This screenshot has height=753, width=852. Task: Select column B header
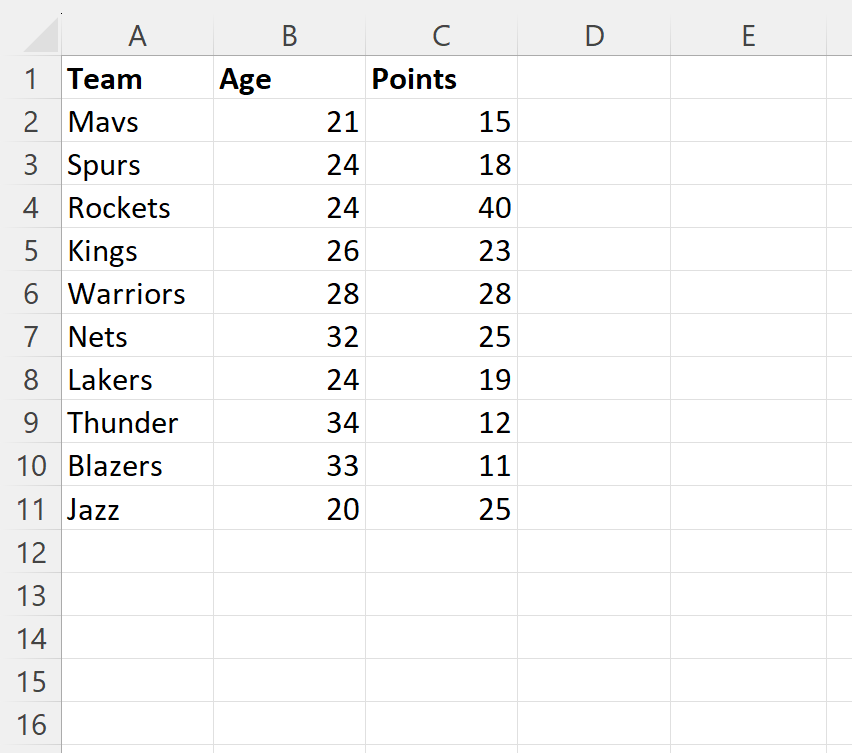click(290, 36)
